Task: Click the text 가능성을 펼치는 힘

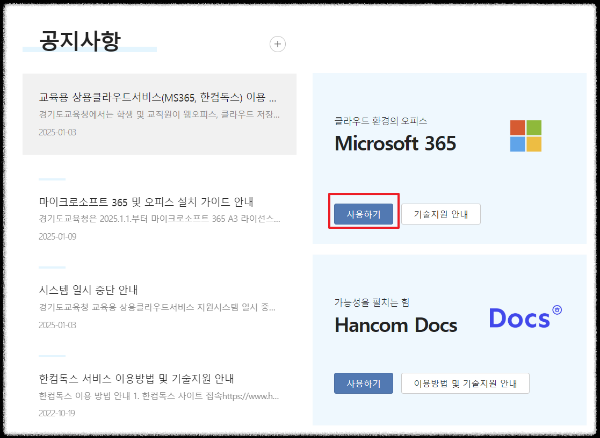Action: pos(372,303)
